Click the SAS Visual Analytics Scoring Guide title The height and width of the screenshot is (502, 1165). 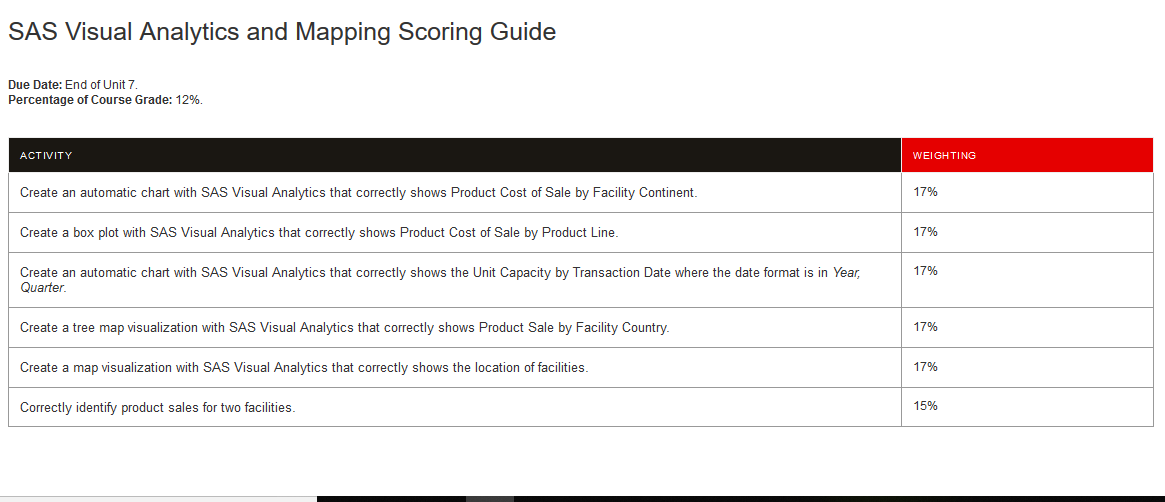click(x=282, y=32)
